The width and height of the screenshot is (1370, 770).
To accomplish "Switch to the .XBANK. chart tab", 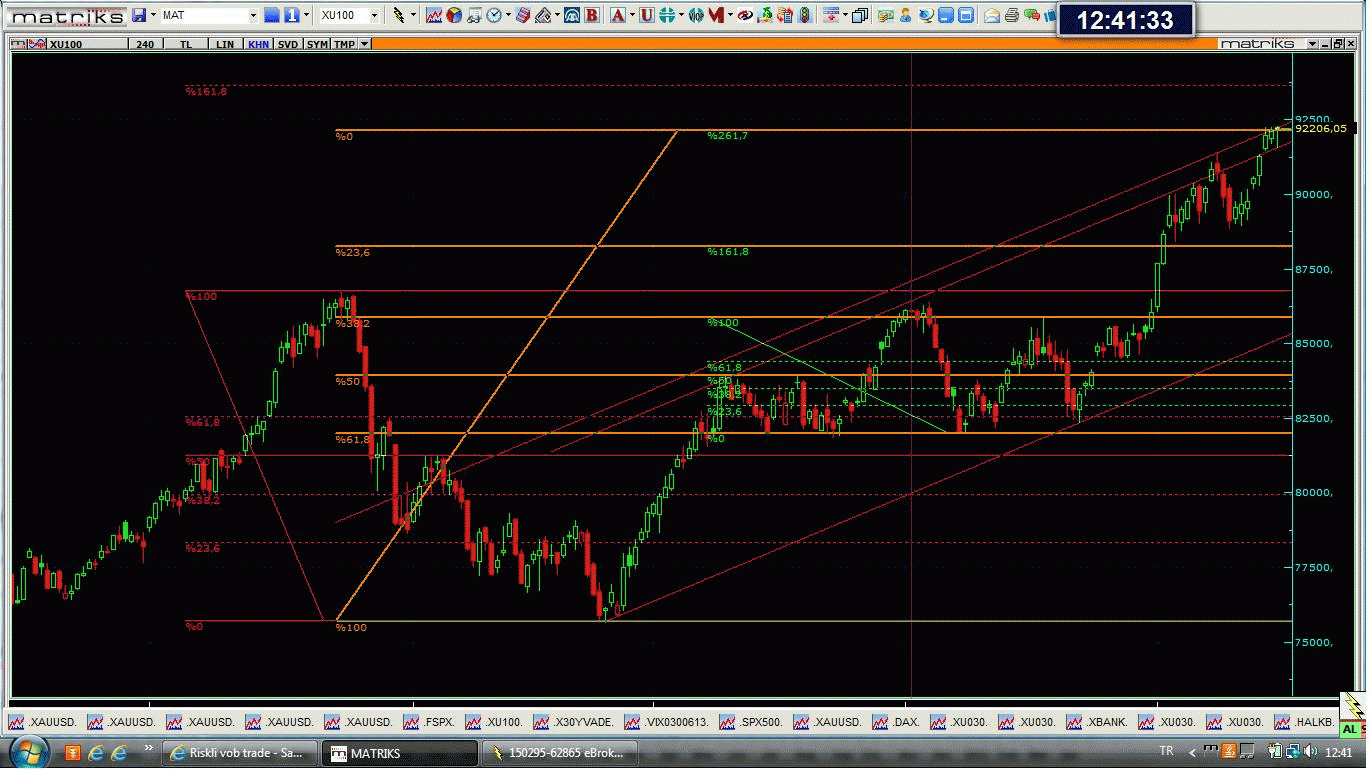I will point(1097,722).
